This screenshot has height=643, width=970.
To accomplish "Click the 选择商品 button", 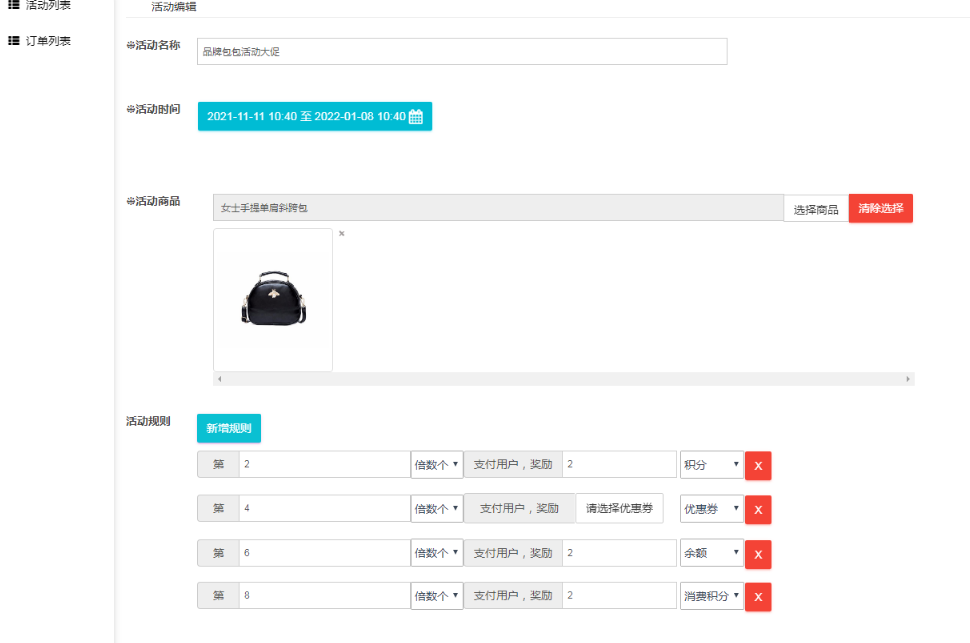I will pyautogui.click(x=815, y=209).
